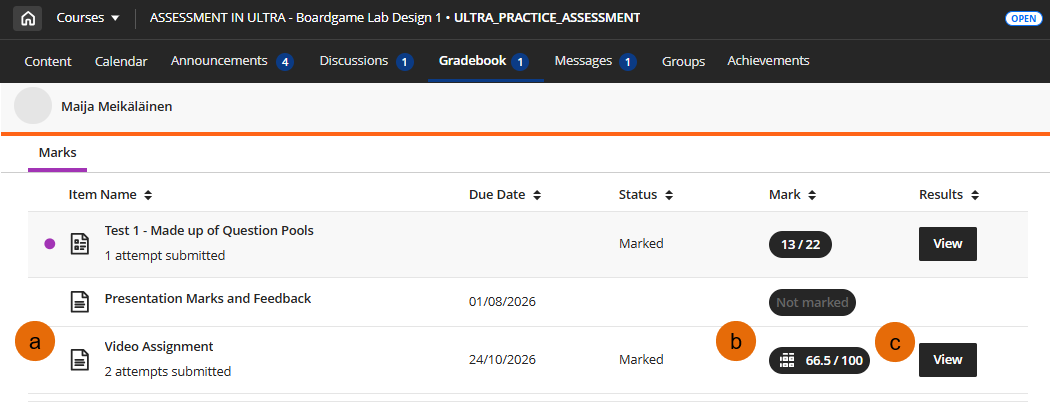
Task: Click the Messages badge showing 1
Action: [627, 62]
